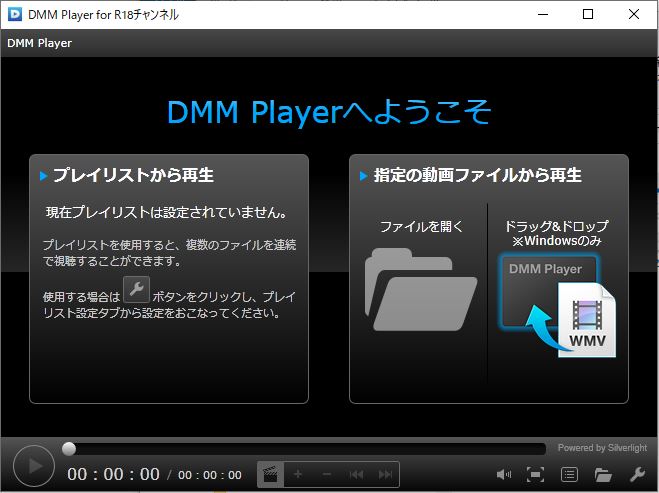Mute audio with the speaker icon
Screen dimensions: 659x493
(504, 475)
